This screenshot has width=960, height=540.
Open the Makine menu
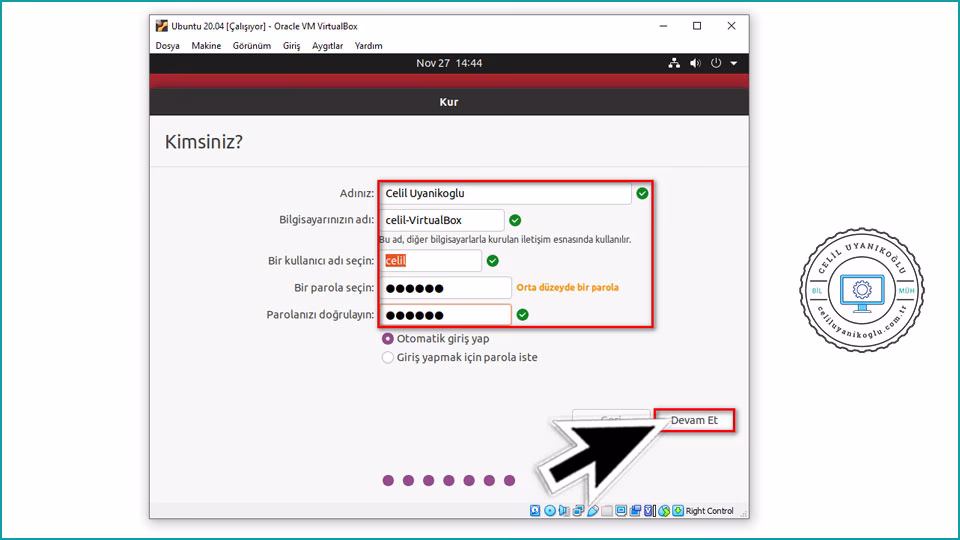tap(206, 46)
